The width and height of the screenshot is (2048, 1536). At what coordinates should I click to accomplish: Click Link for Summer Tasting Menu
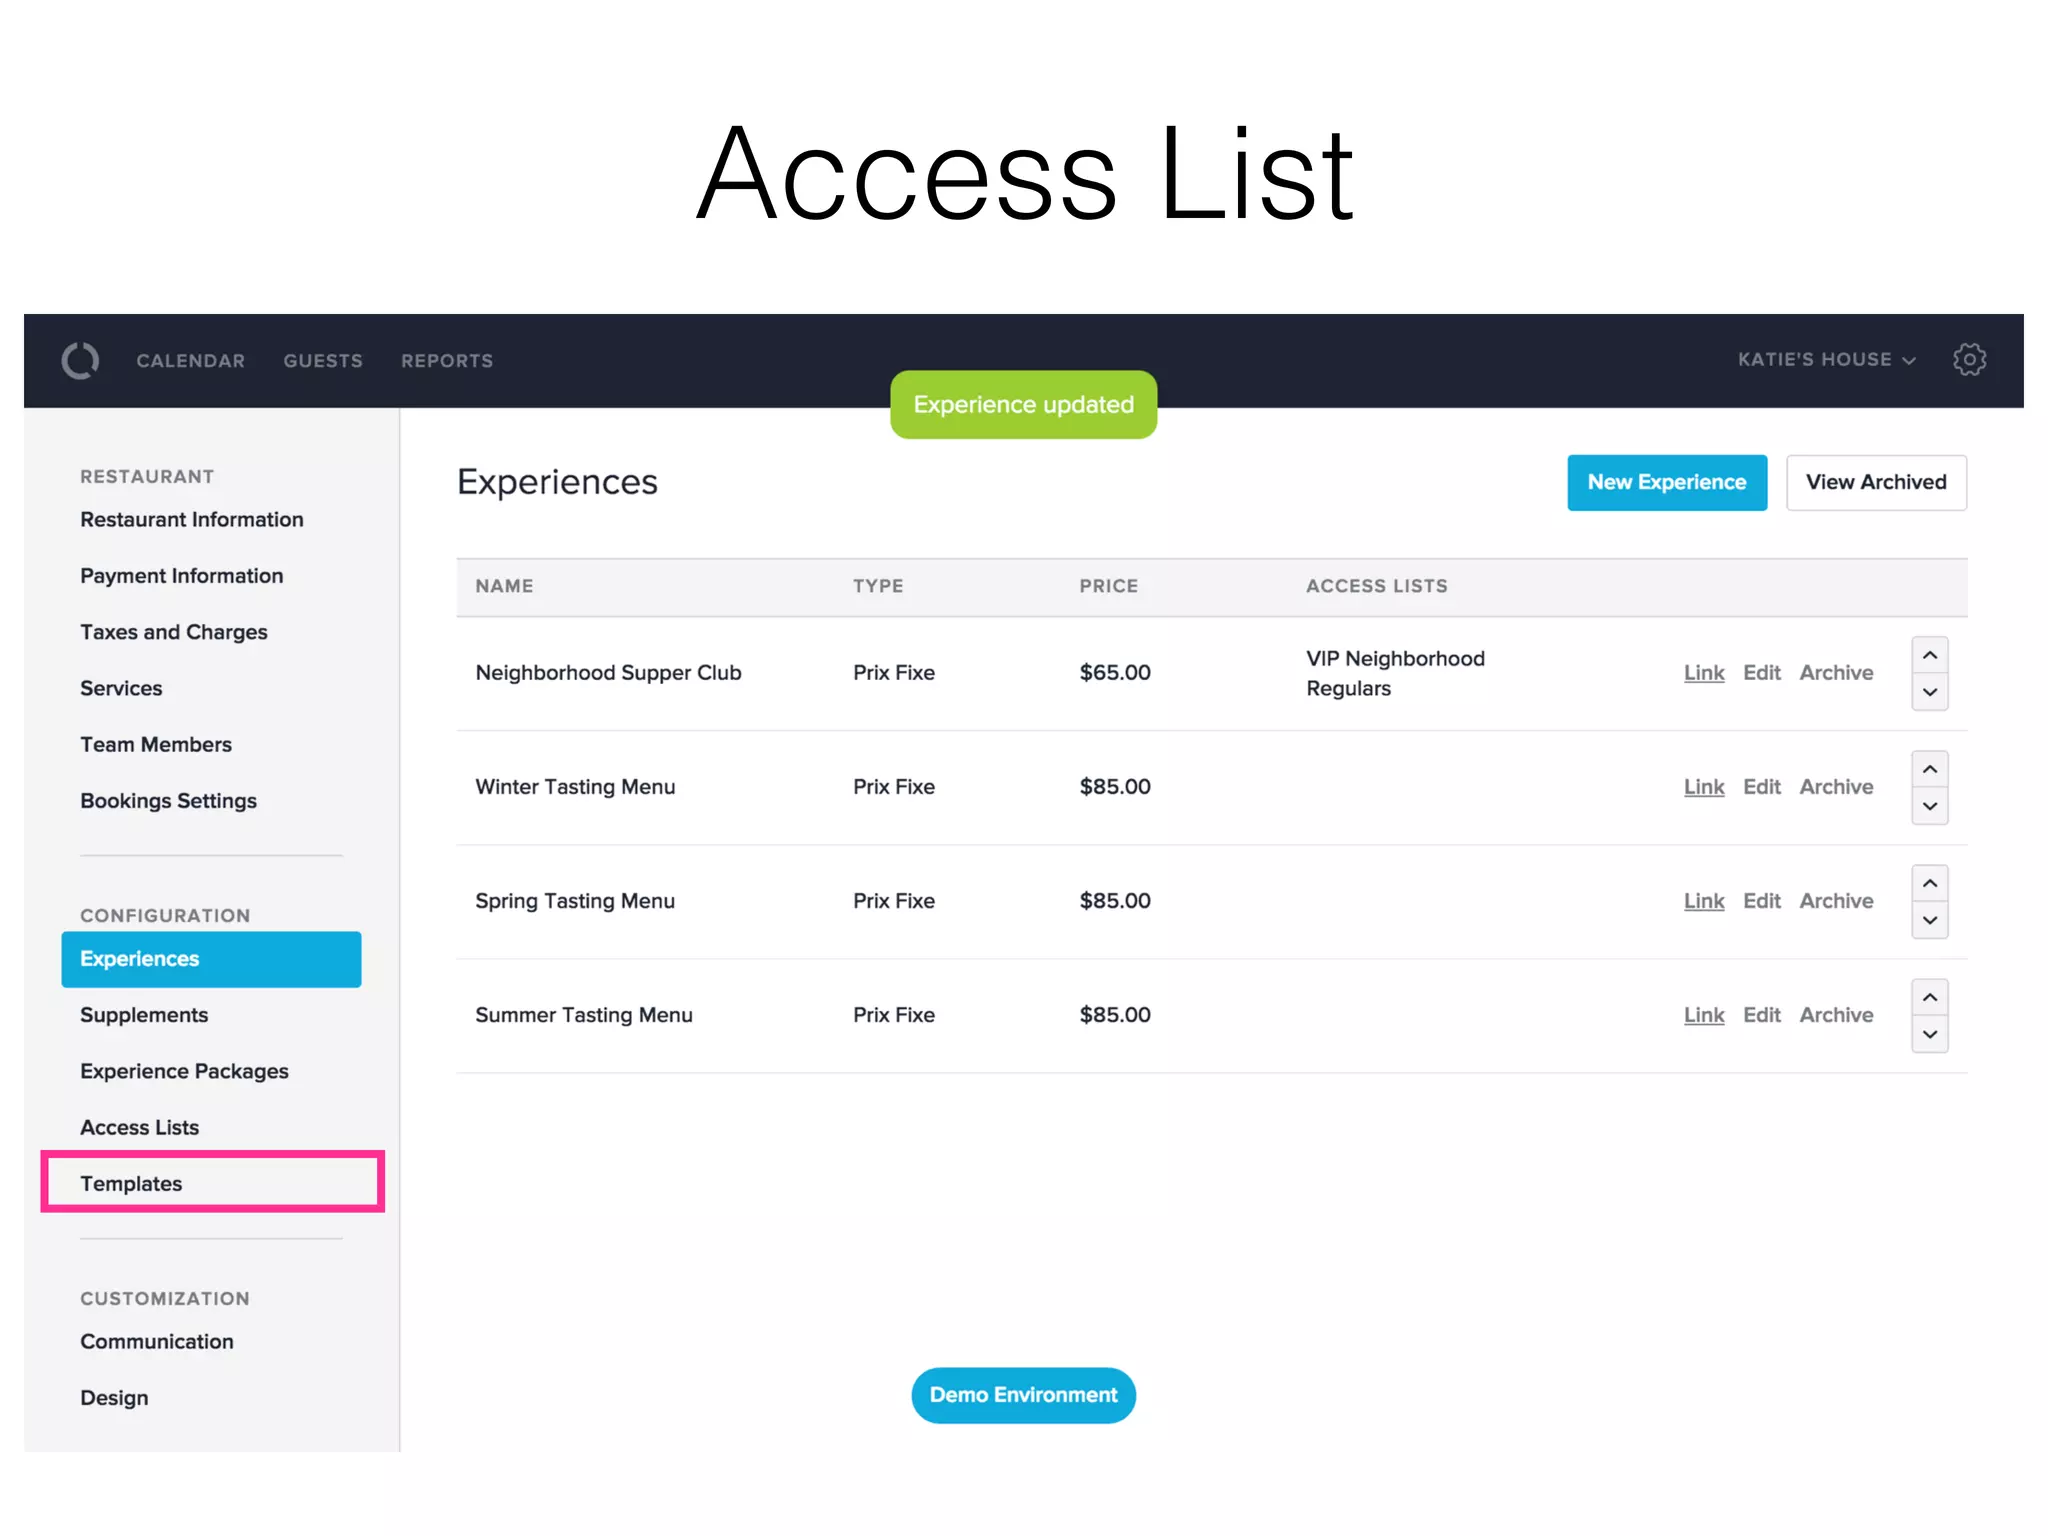(1704, 1015)
